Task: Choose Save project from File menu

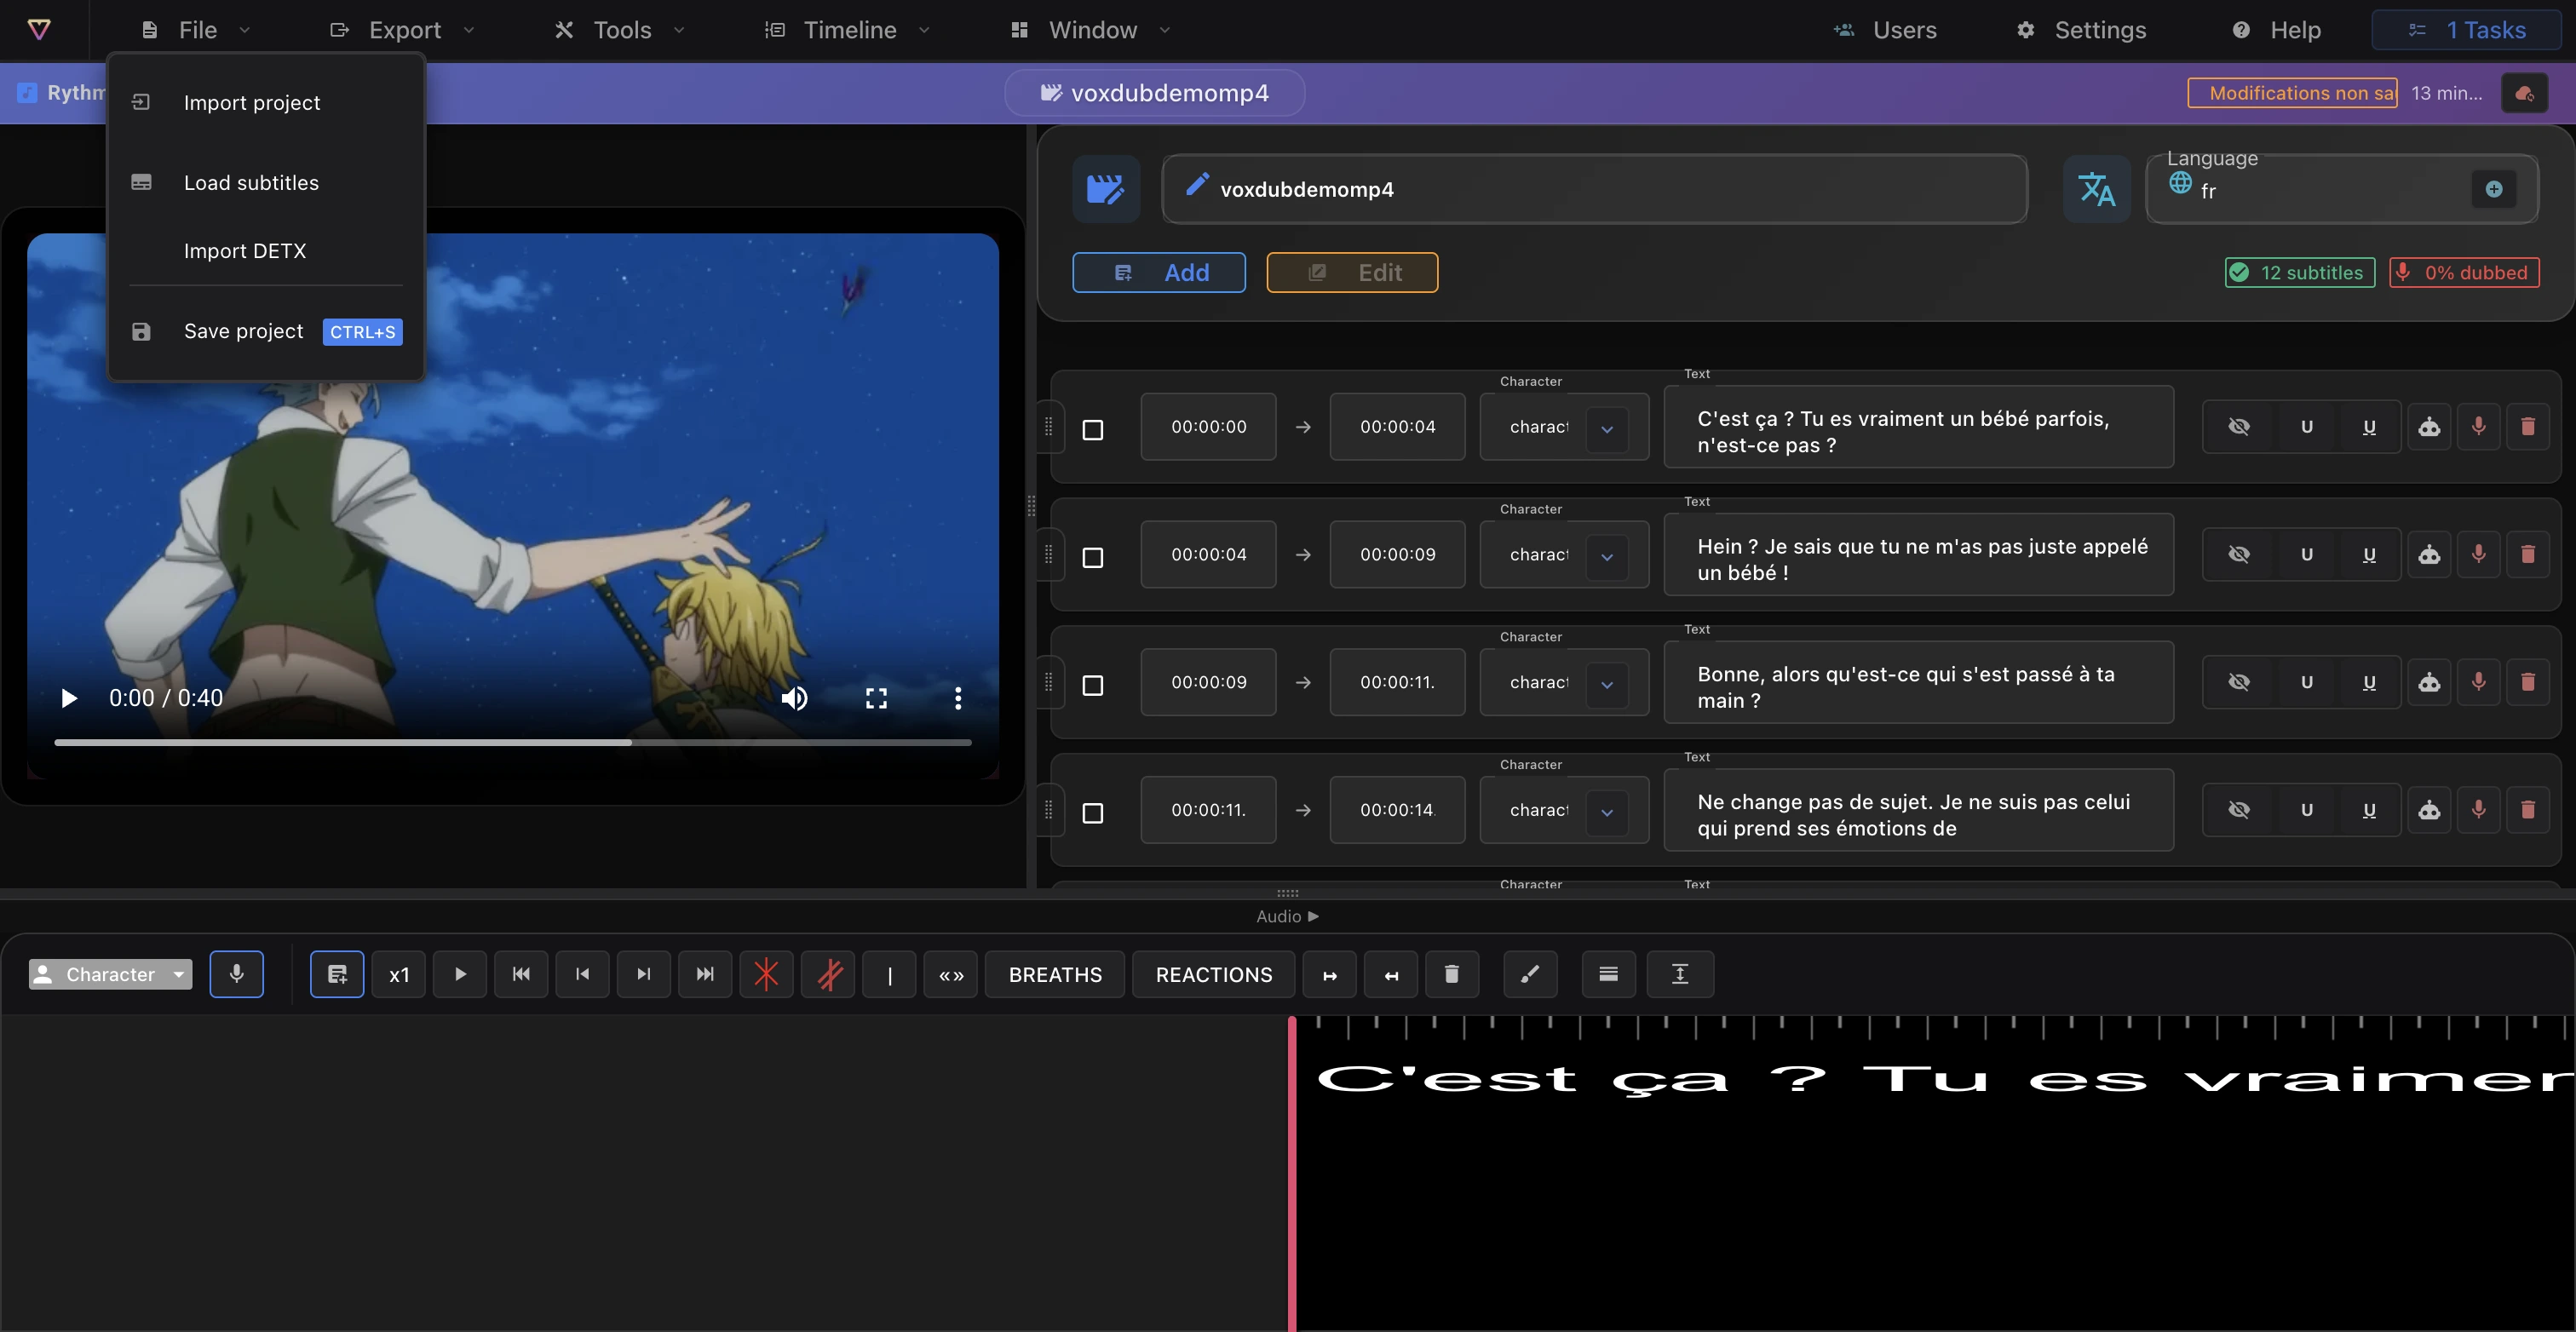Action: tap(266, 332)
